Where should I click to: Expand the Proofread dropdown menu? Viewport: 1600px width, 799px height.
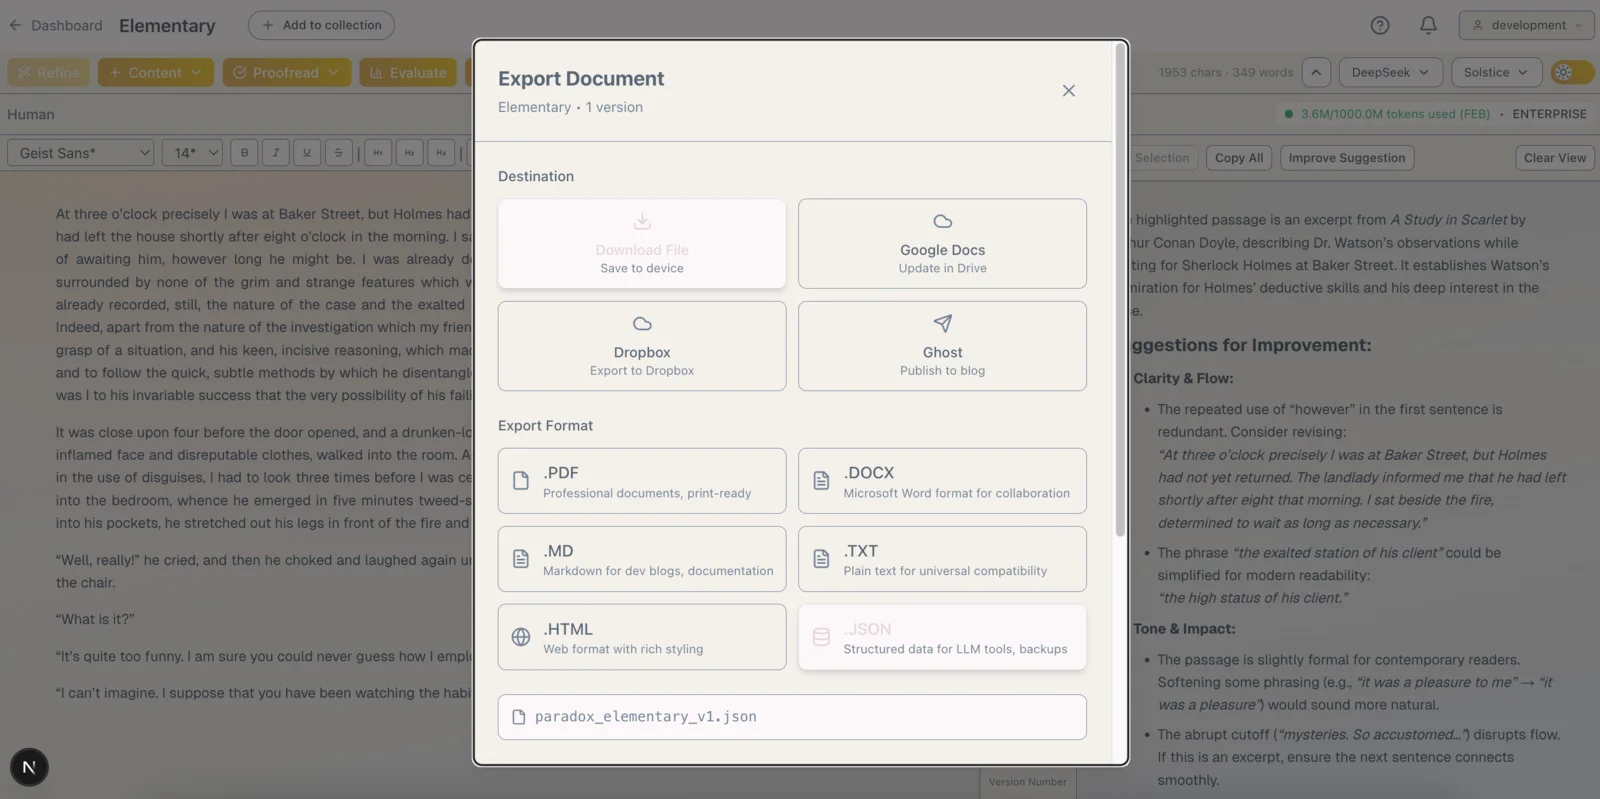pyautogui.click(x=287, y=72)
